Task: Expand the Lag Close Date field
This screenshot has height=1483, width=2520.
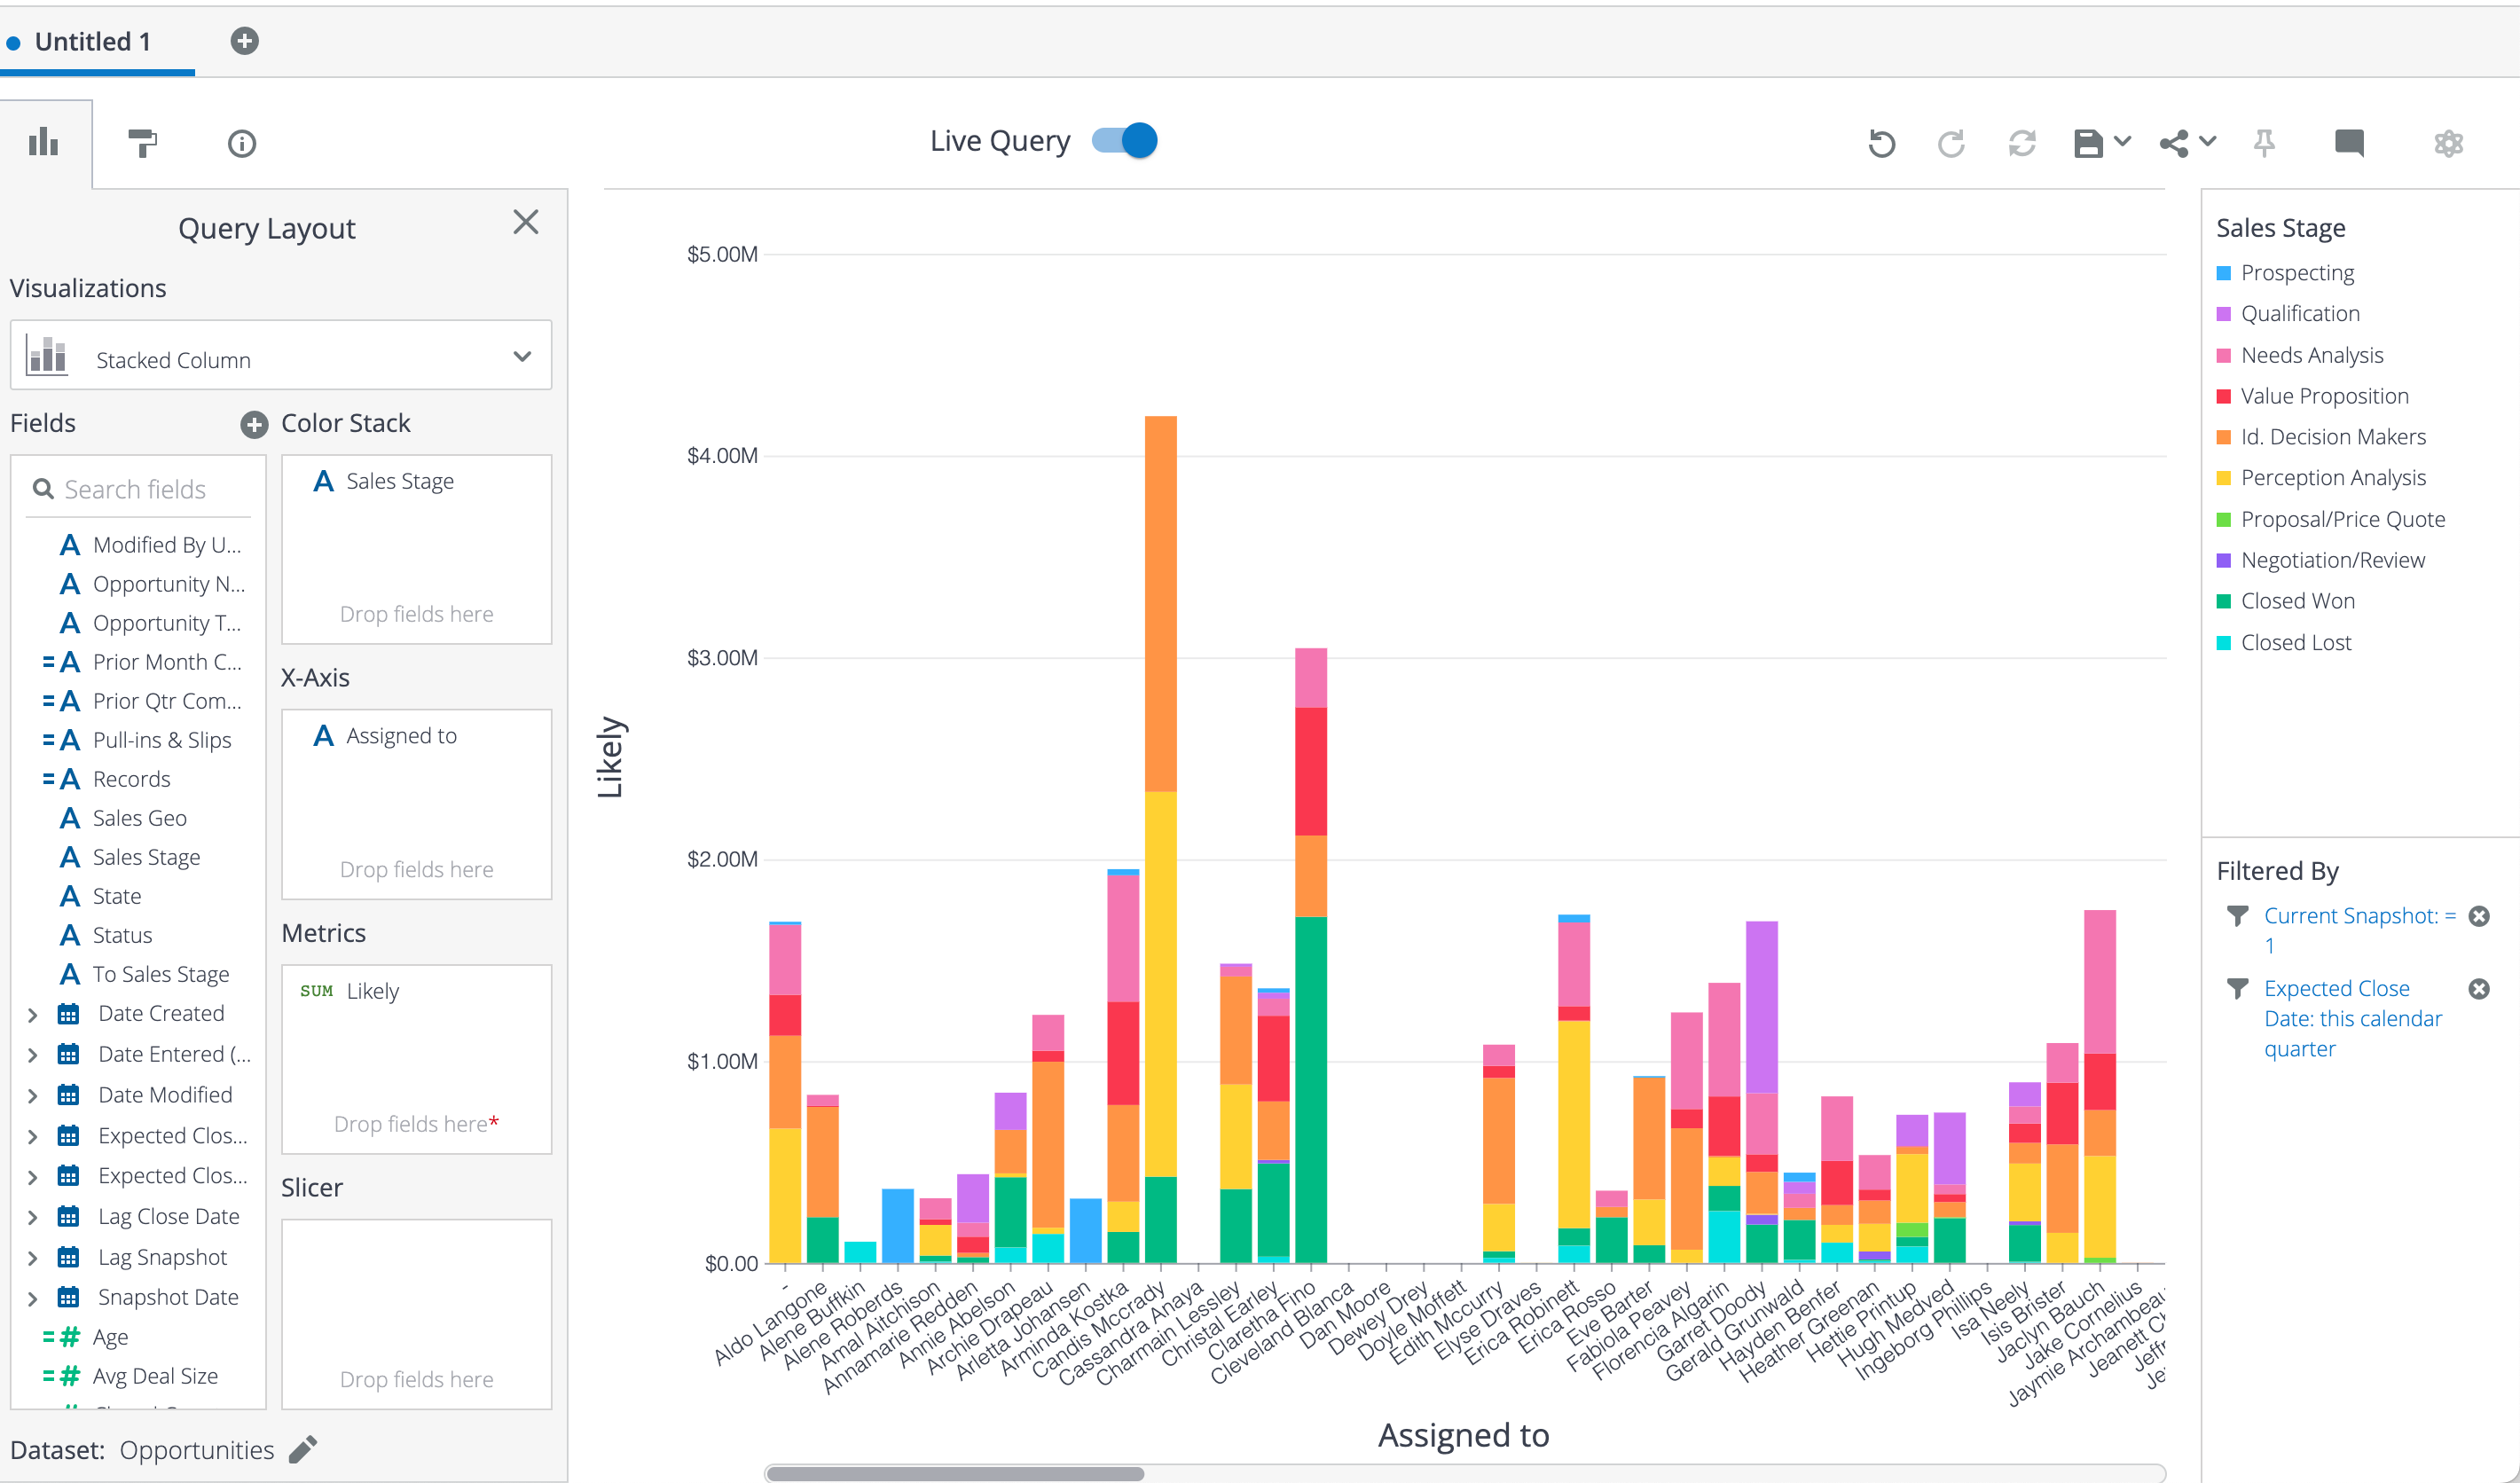Action: tap(33, 1218)
